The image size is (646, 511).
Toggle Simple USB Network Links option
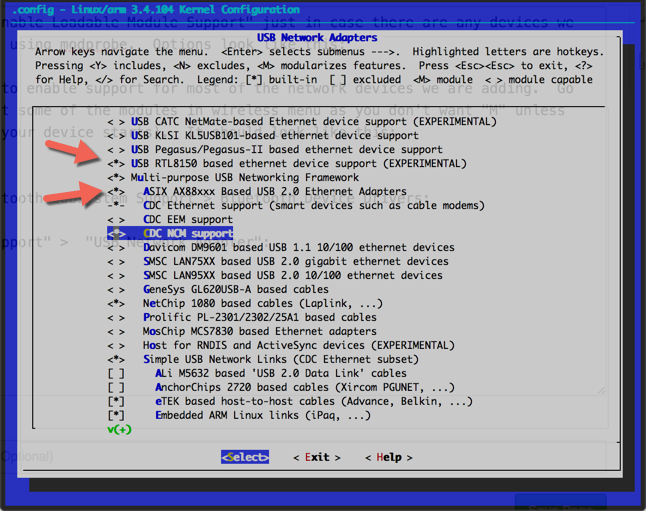[x=263, y=360]
